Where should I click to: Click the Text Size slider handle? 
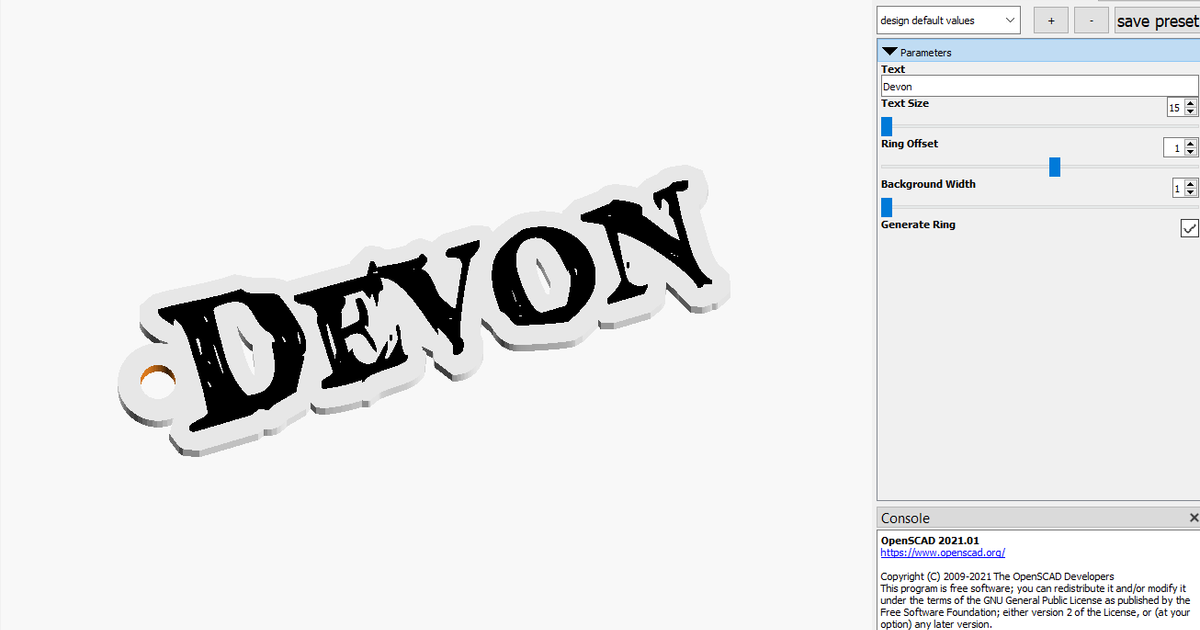885,126
